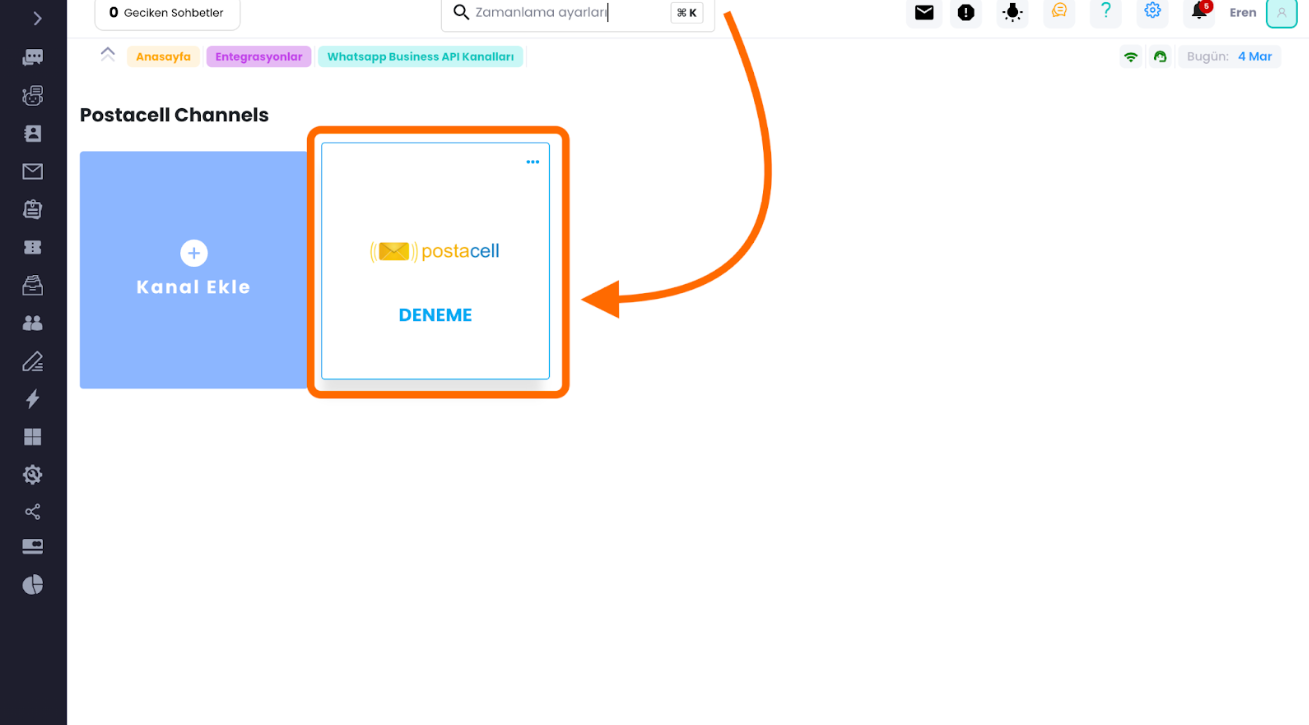Open the people group icon in sidebar
The width and height of the screenshot is (1309, 725).
[x=33, y=323]
